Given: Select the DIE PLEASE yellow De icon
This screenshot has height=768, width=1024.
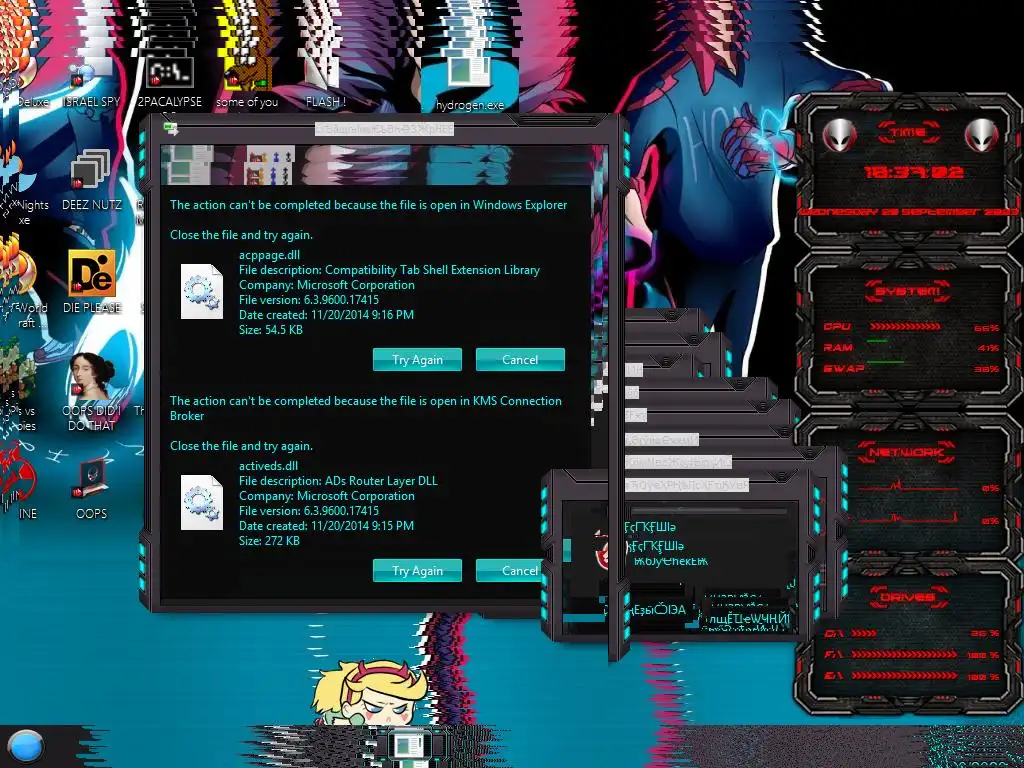Looking at the screenshot, I should [91, 282].
